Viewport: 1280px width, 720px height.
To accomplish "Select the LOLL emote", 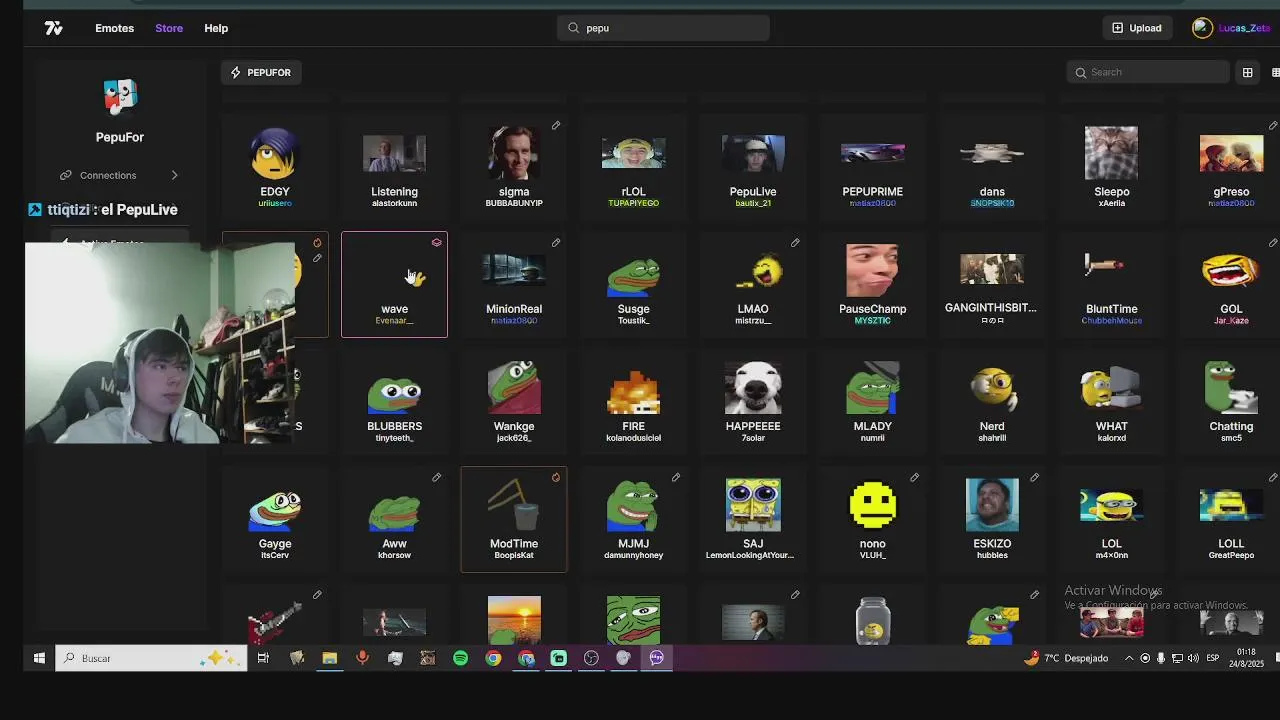I will pyautogui.click(x=1231, y=519).
